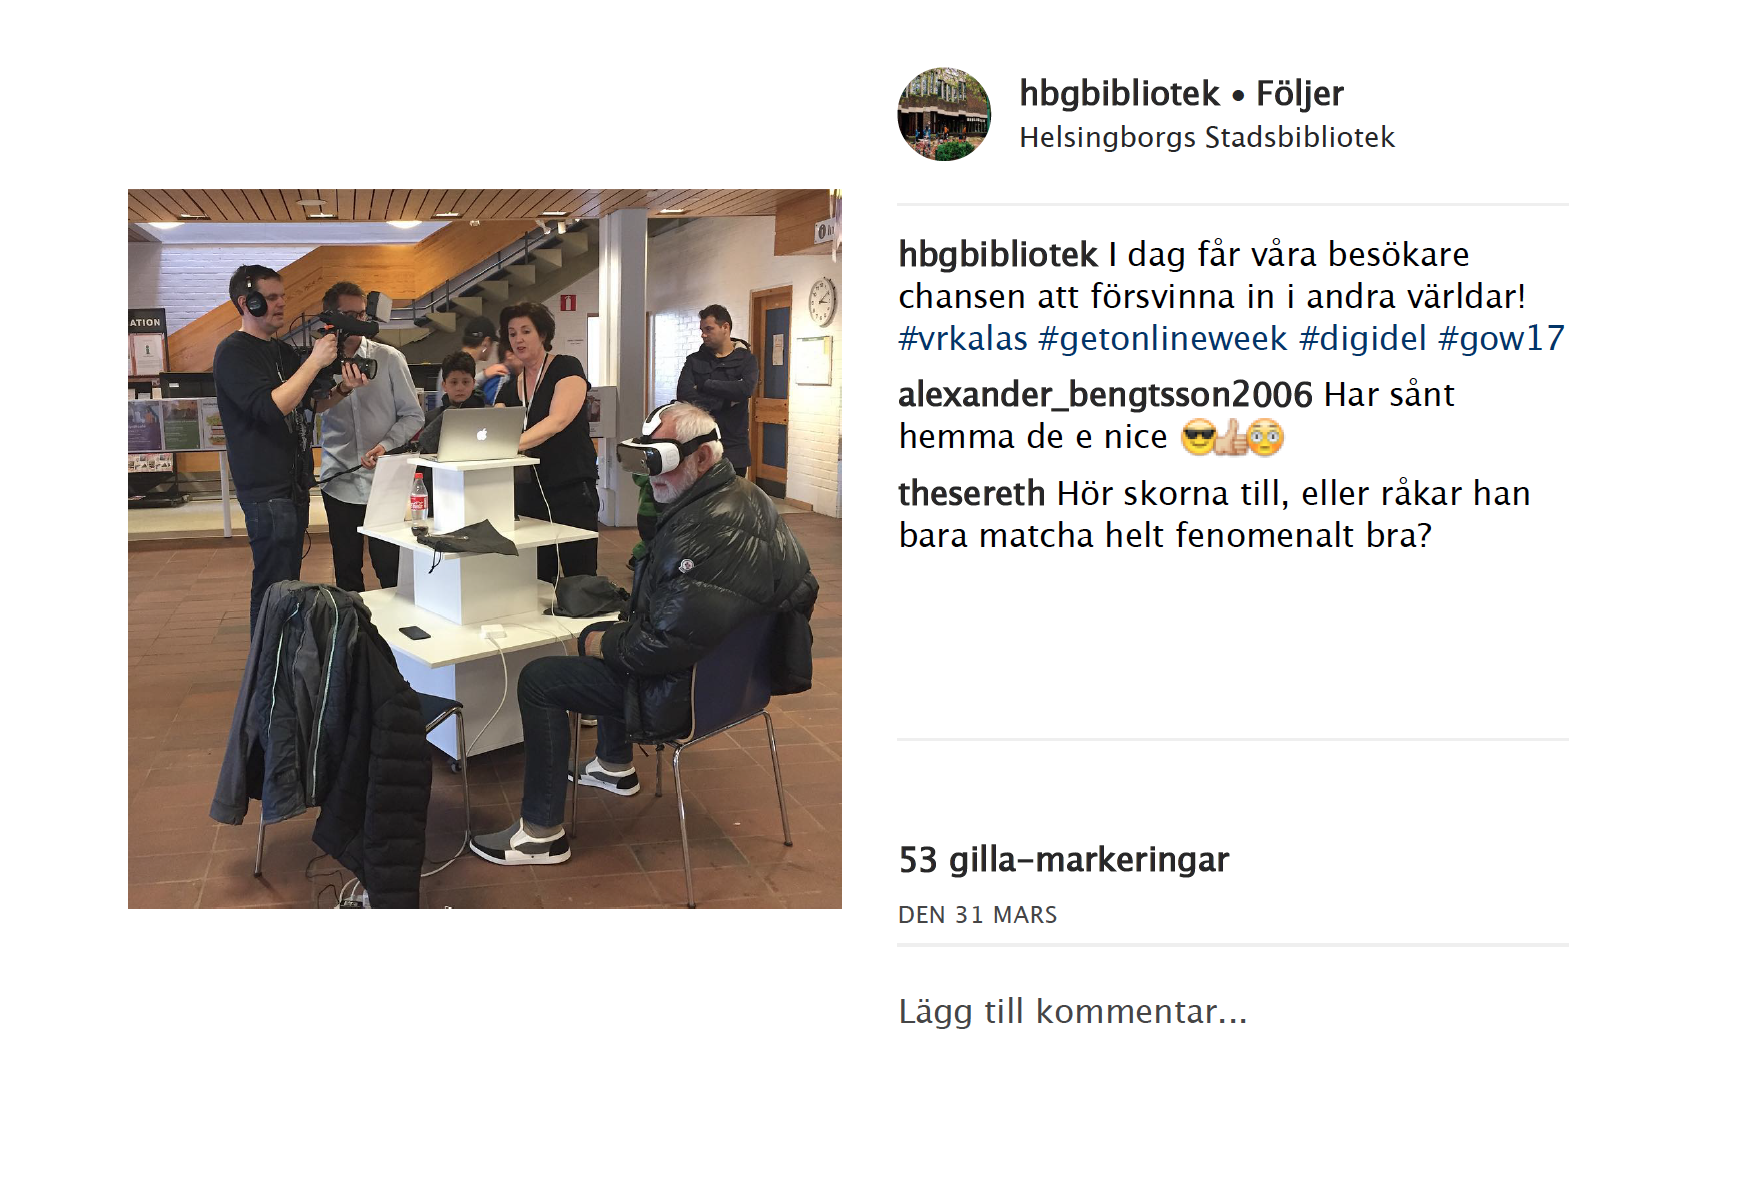
Task: Click the DEN 31 MARS post date
Action: (x=977, y=915)
